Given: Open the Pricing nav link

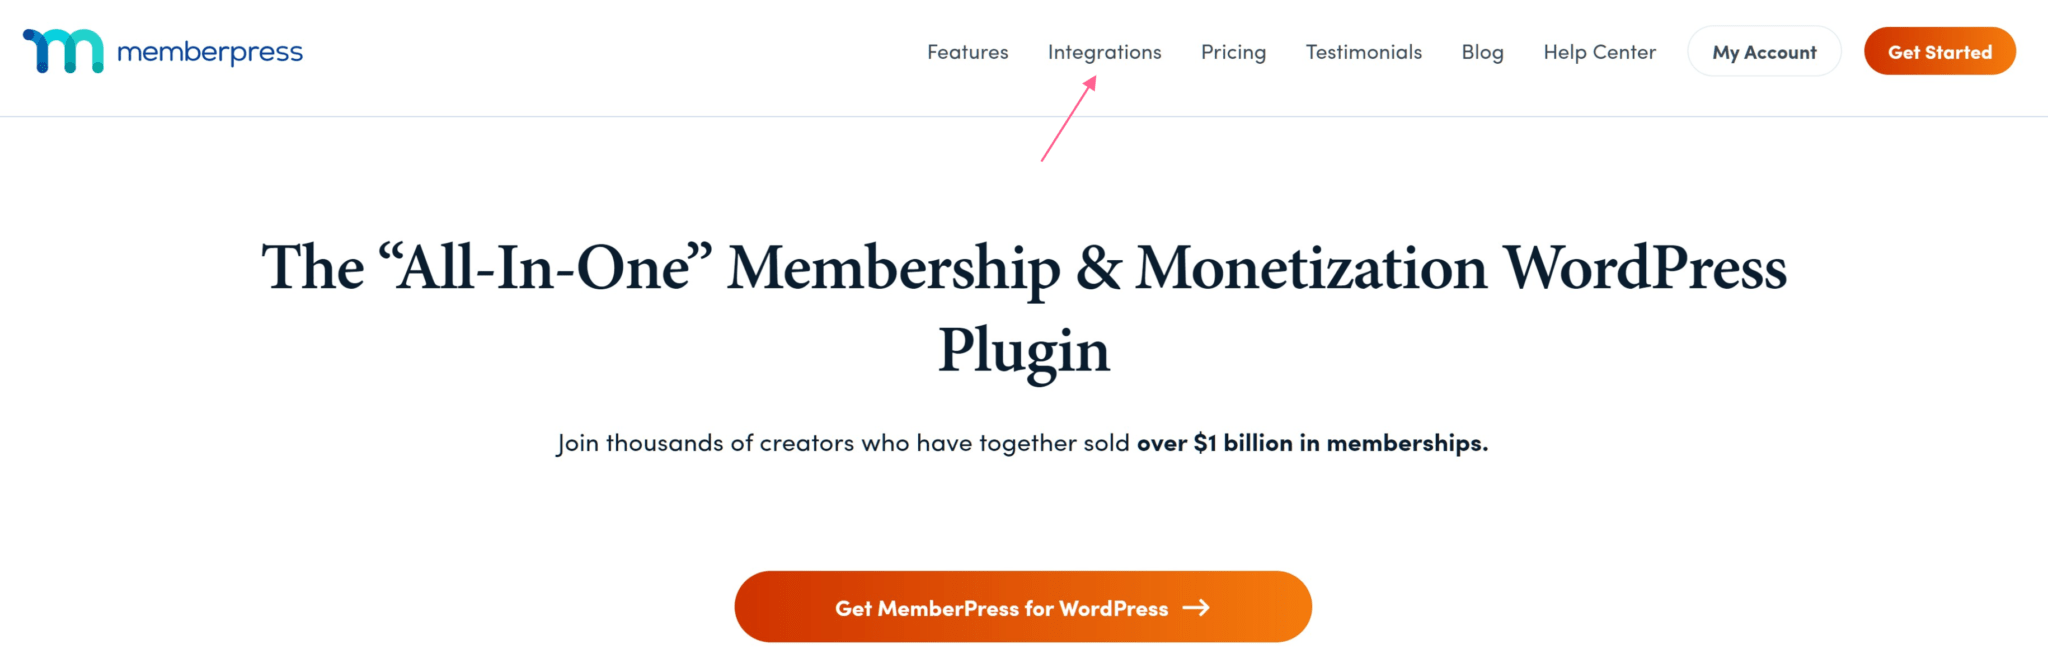Looking at the screenshot, I should [x=1233, y=52].
